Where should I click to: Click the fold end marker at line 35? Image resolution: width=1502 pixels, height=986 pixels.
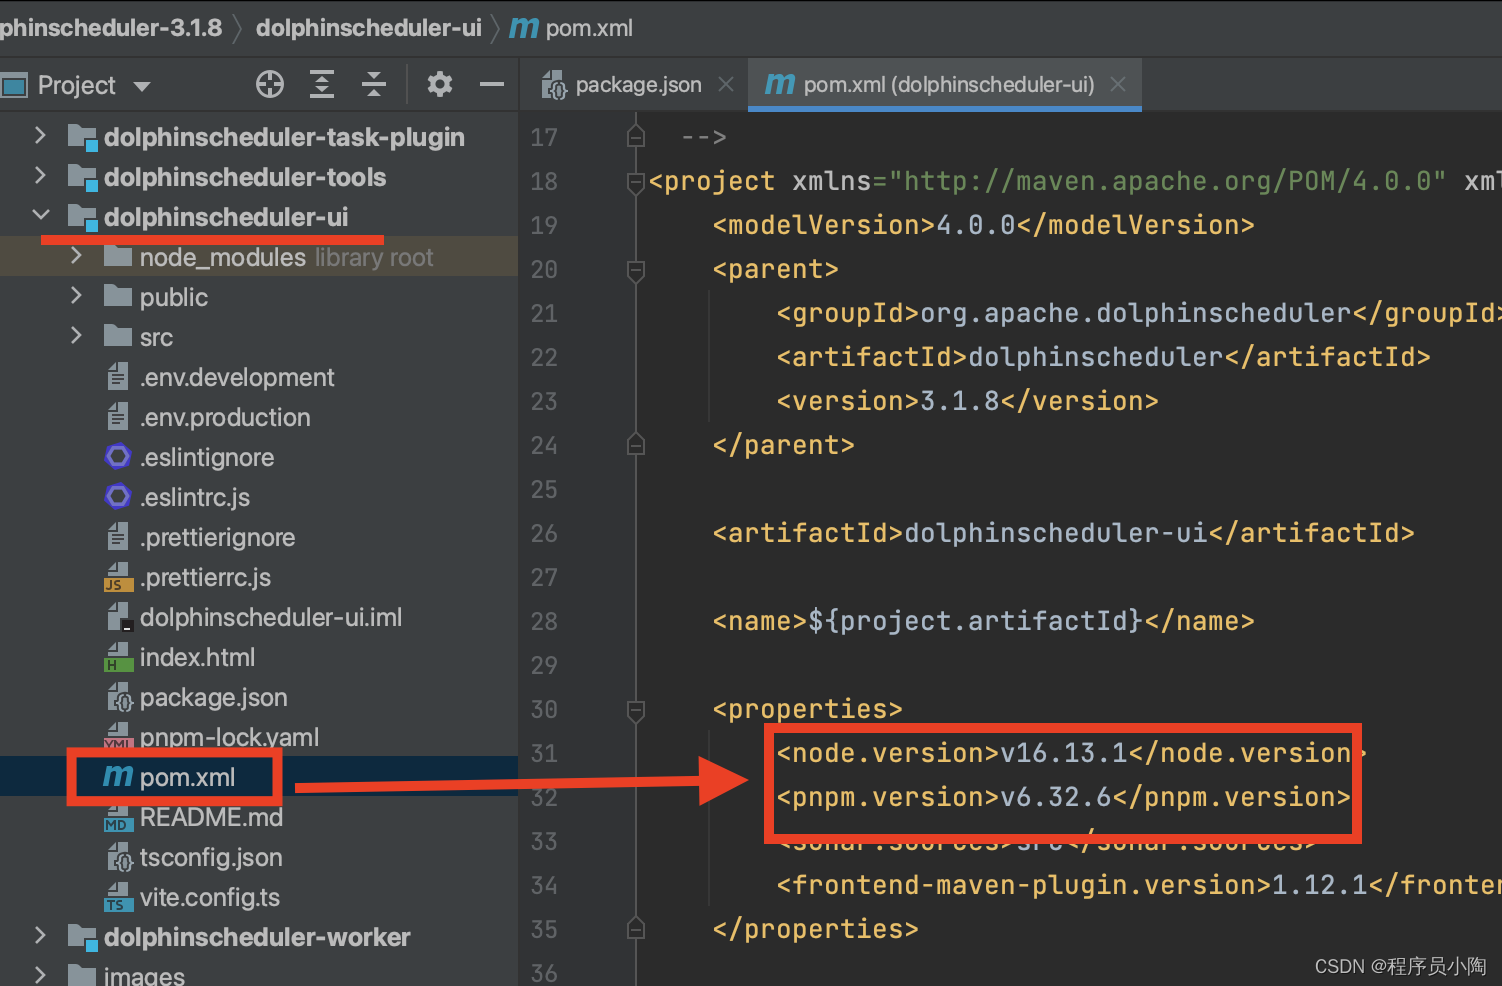(635, 929)
